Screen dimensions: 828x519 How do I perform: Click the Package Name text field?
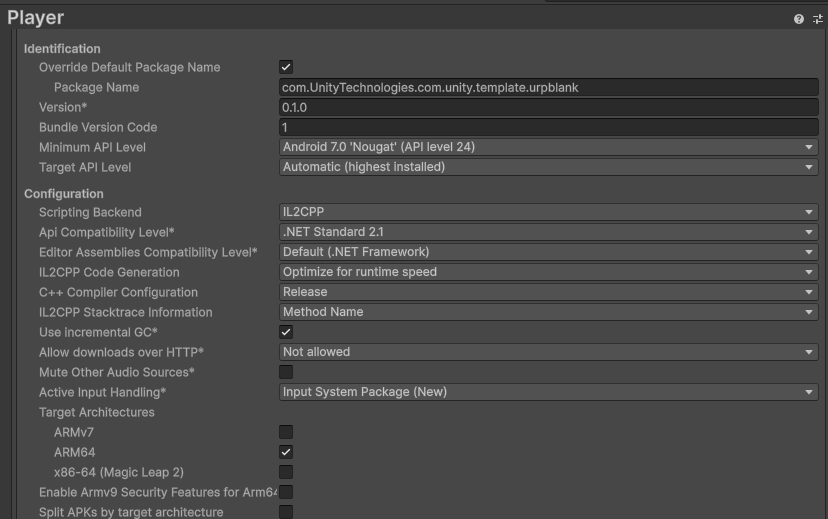549,87
